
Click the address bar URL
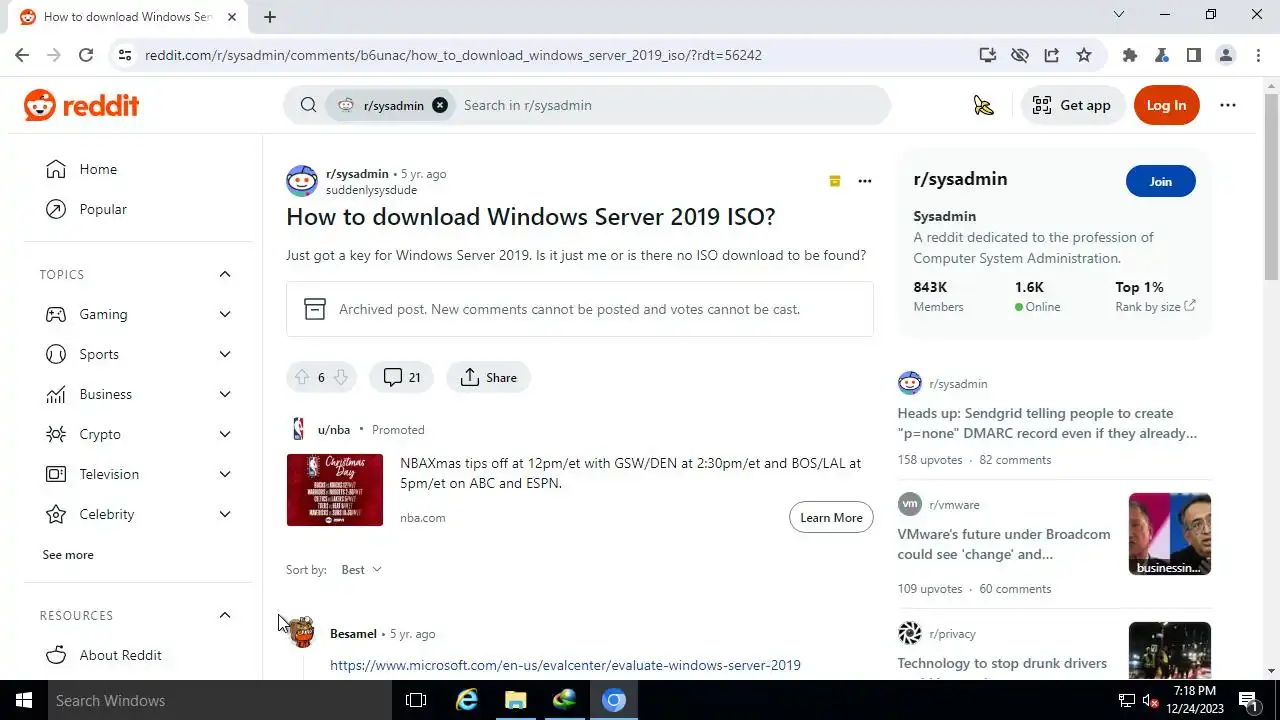tap(453, 55)
